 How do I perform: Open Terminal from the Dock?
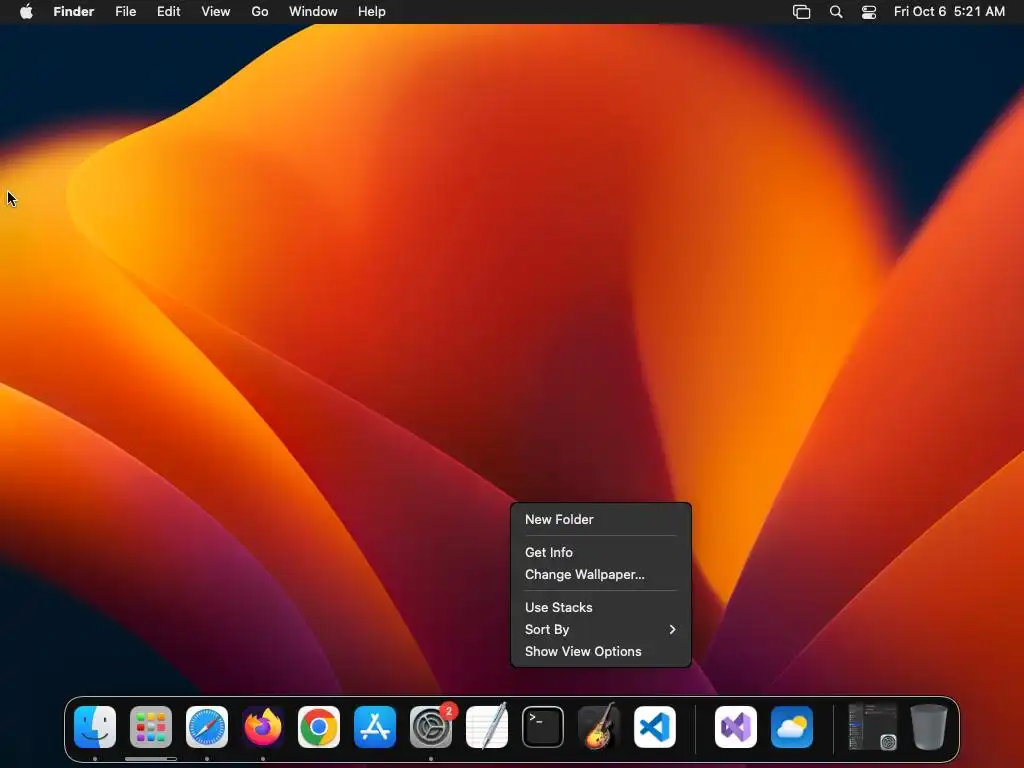pyautogui.click(x=543, y=727)
